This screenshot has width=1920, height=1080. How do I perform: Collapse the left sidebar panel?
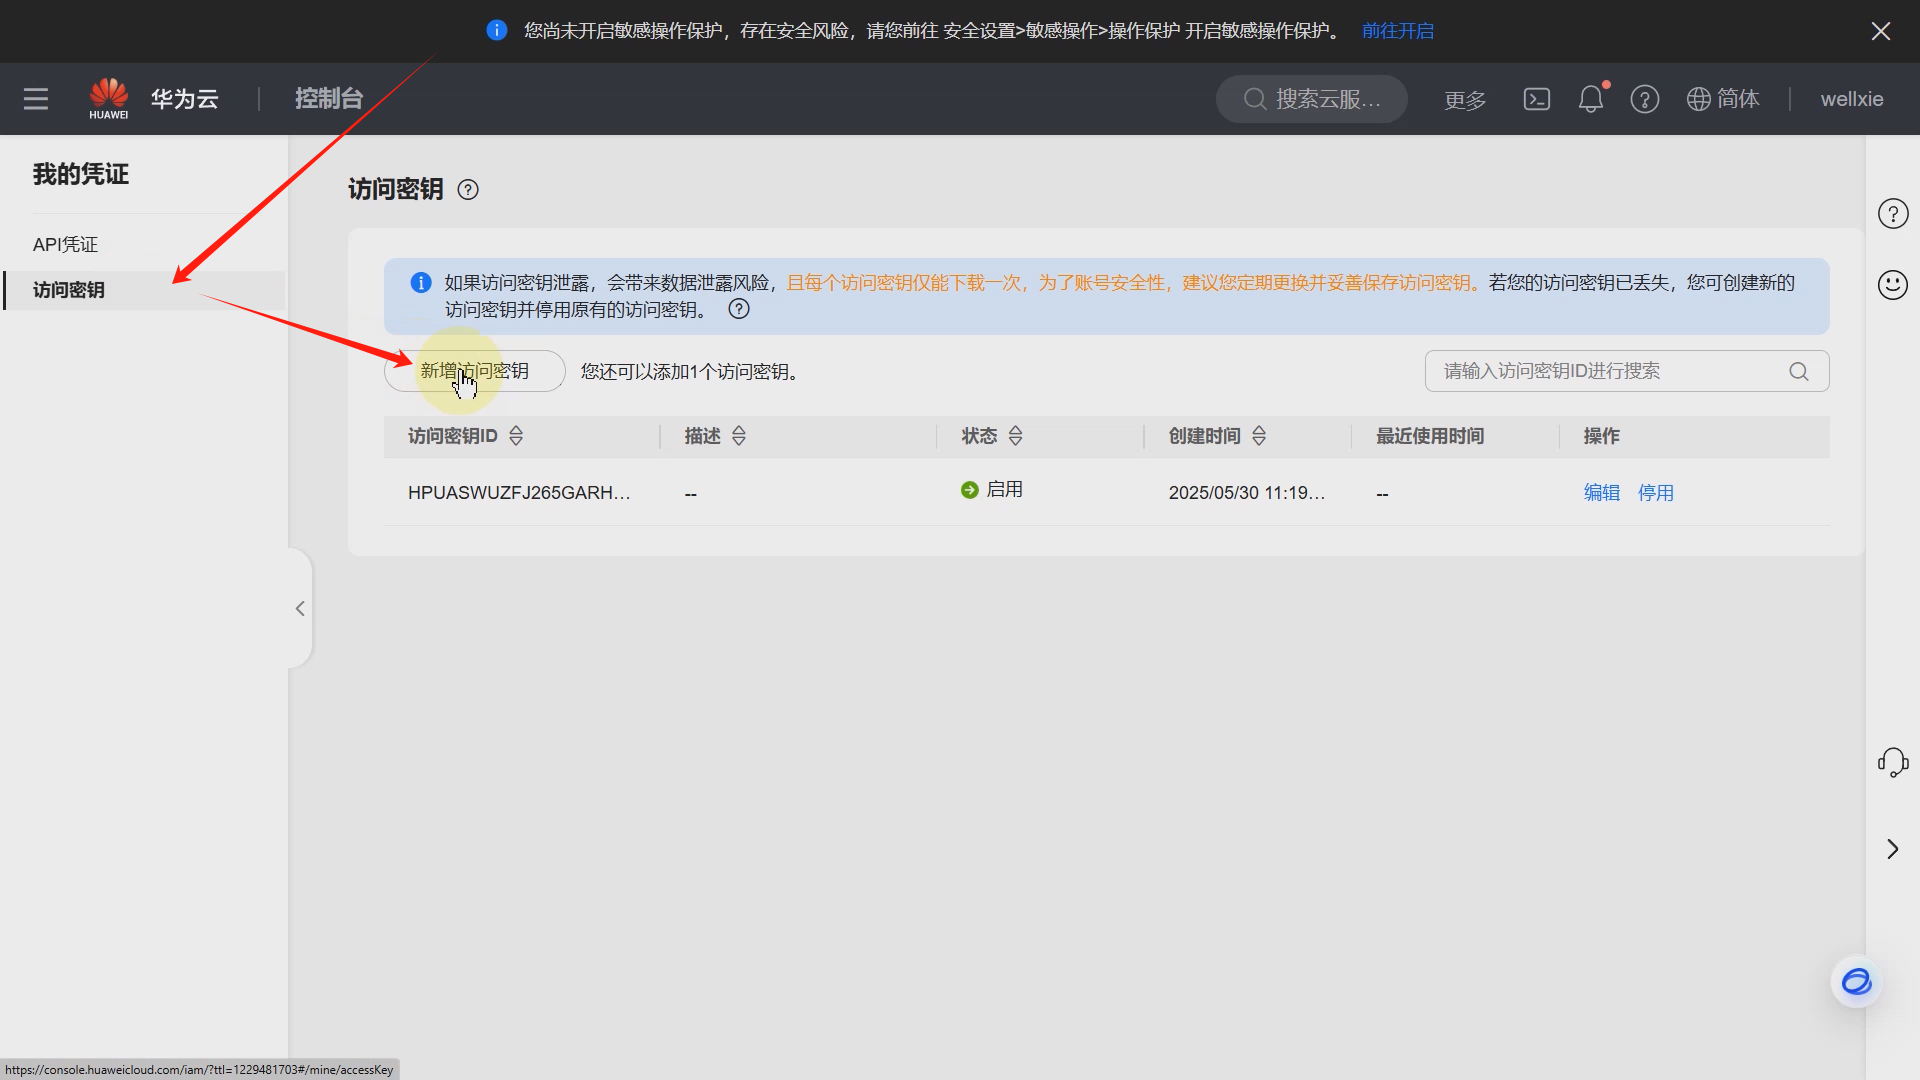300,608
